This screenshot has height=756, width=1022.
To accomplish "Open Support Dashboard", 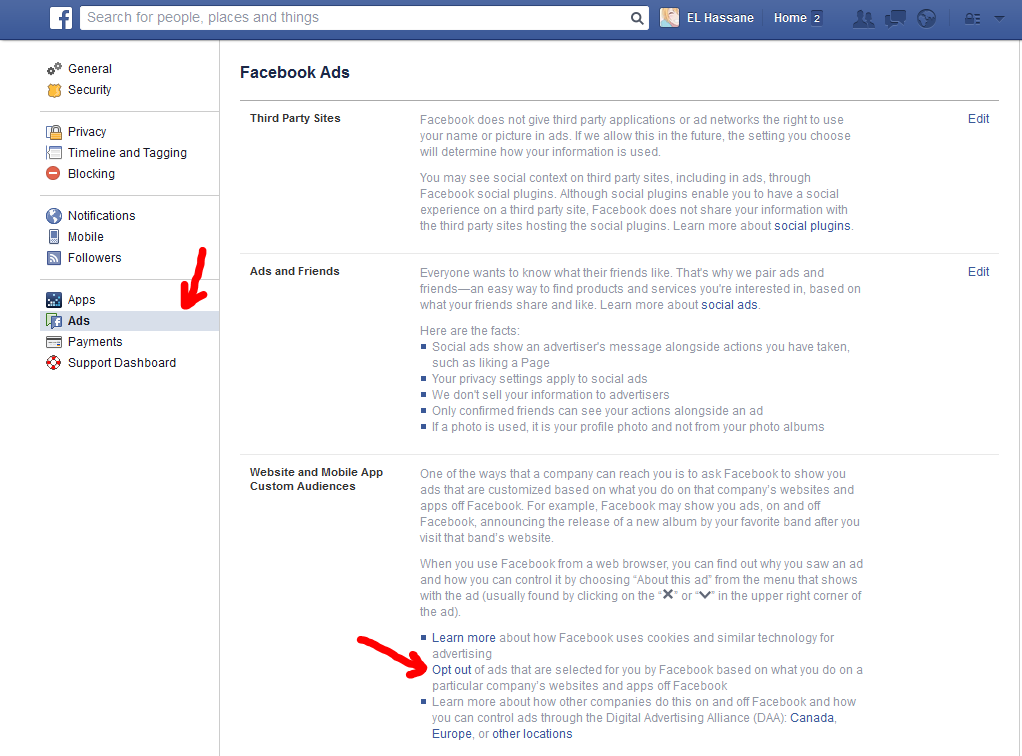I will 122,362.
